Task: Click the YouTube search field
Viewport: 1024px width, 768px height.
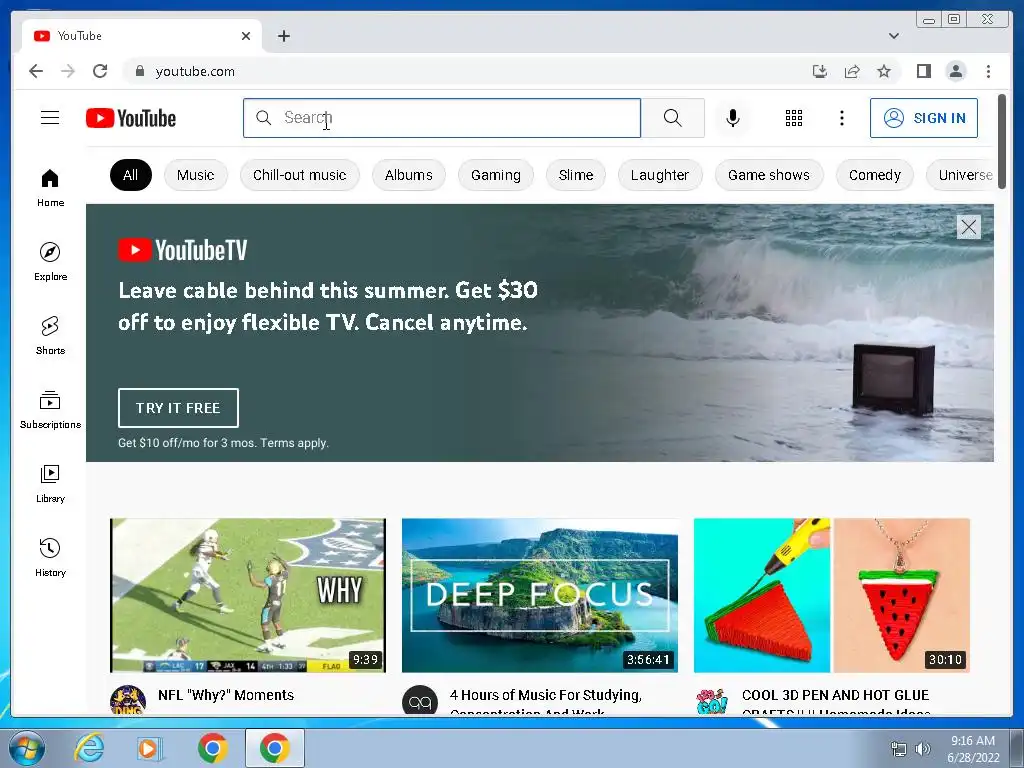Action: pos(442,118)
